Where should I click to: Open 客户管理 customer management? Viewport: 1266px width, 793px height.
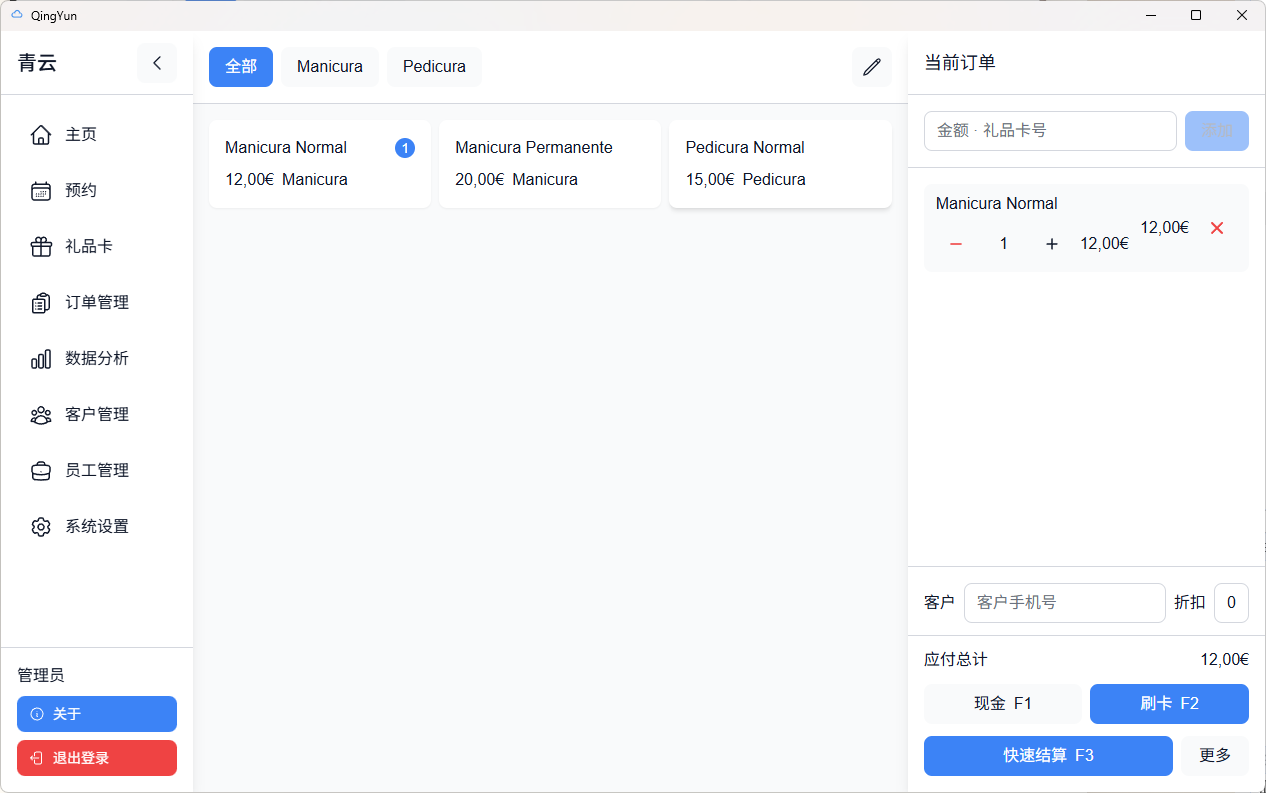click(97, 415)
